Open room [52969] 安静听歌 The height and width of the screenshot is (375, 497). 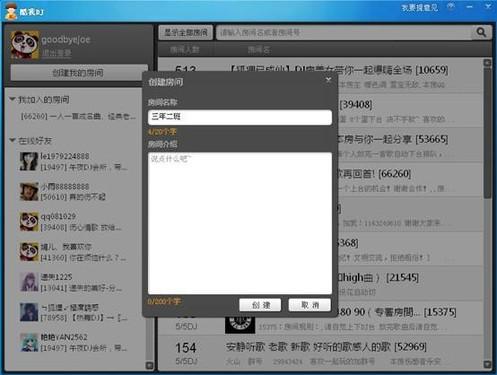(x=321, y=352)
